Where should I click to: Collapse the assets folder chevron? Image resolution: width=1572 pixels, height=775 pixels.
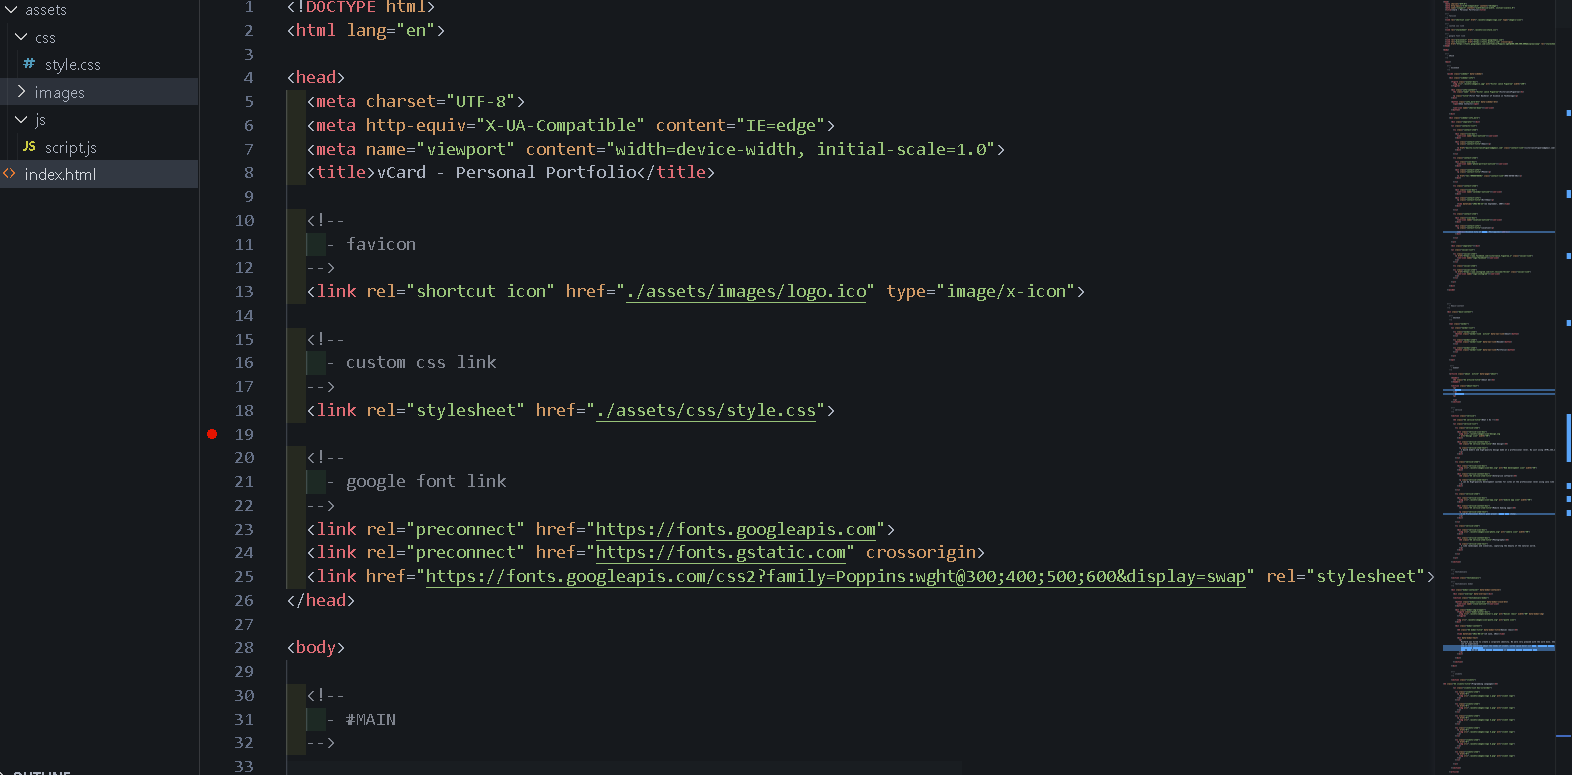click(11, 10)
